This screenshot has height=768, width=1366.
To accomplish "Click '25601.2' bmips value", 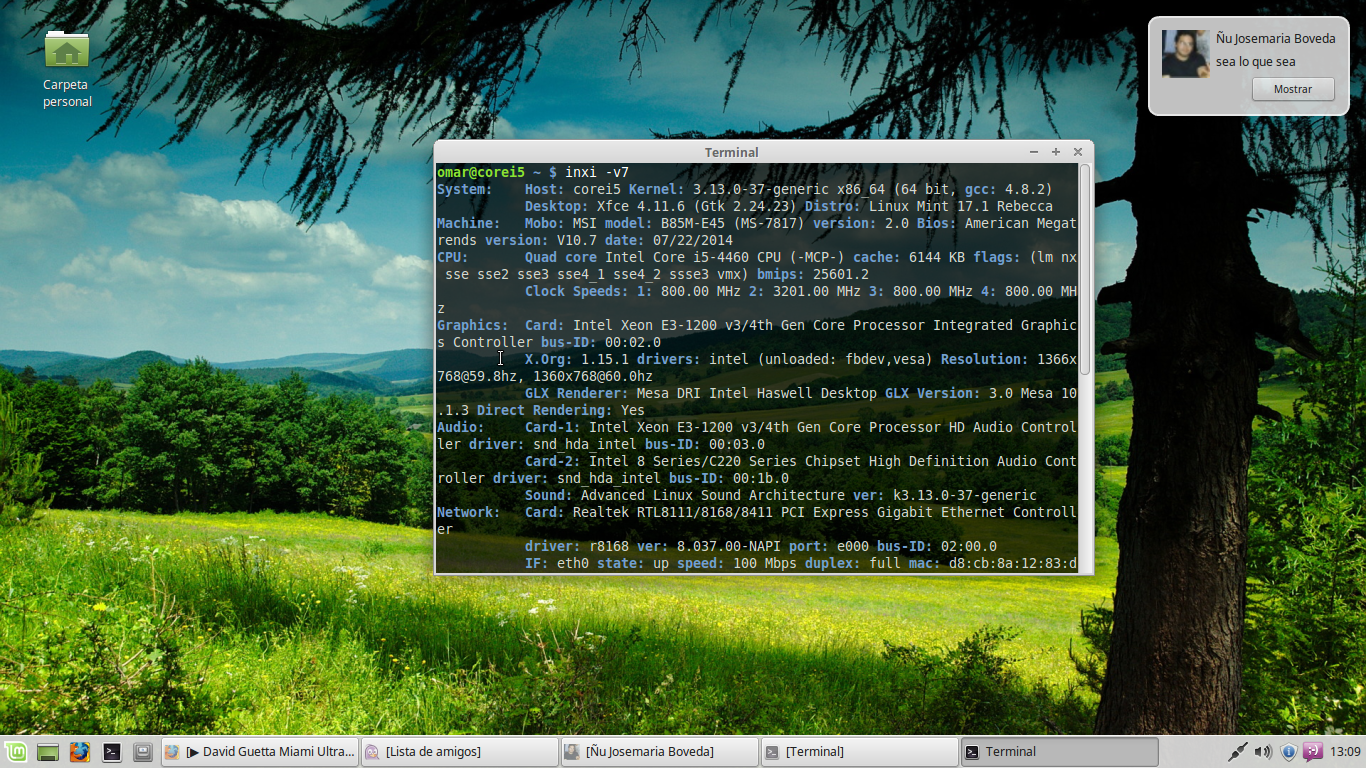I will [x=841, y=274].
